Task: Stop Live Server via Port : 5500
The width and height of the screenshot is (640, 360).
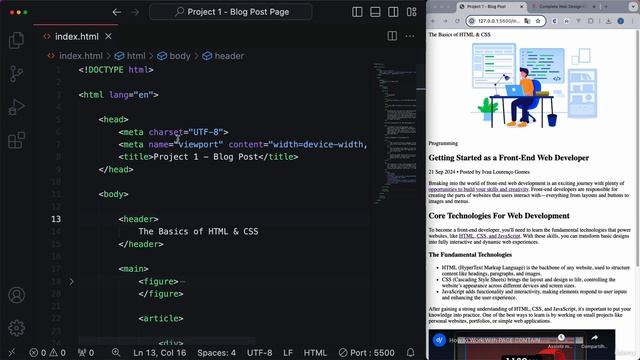Action: [x=367, y=353]
